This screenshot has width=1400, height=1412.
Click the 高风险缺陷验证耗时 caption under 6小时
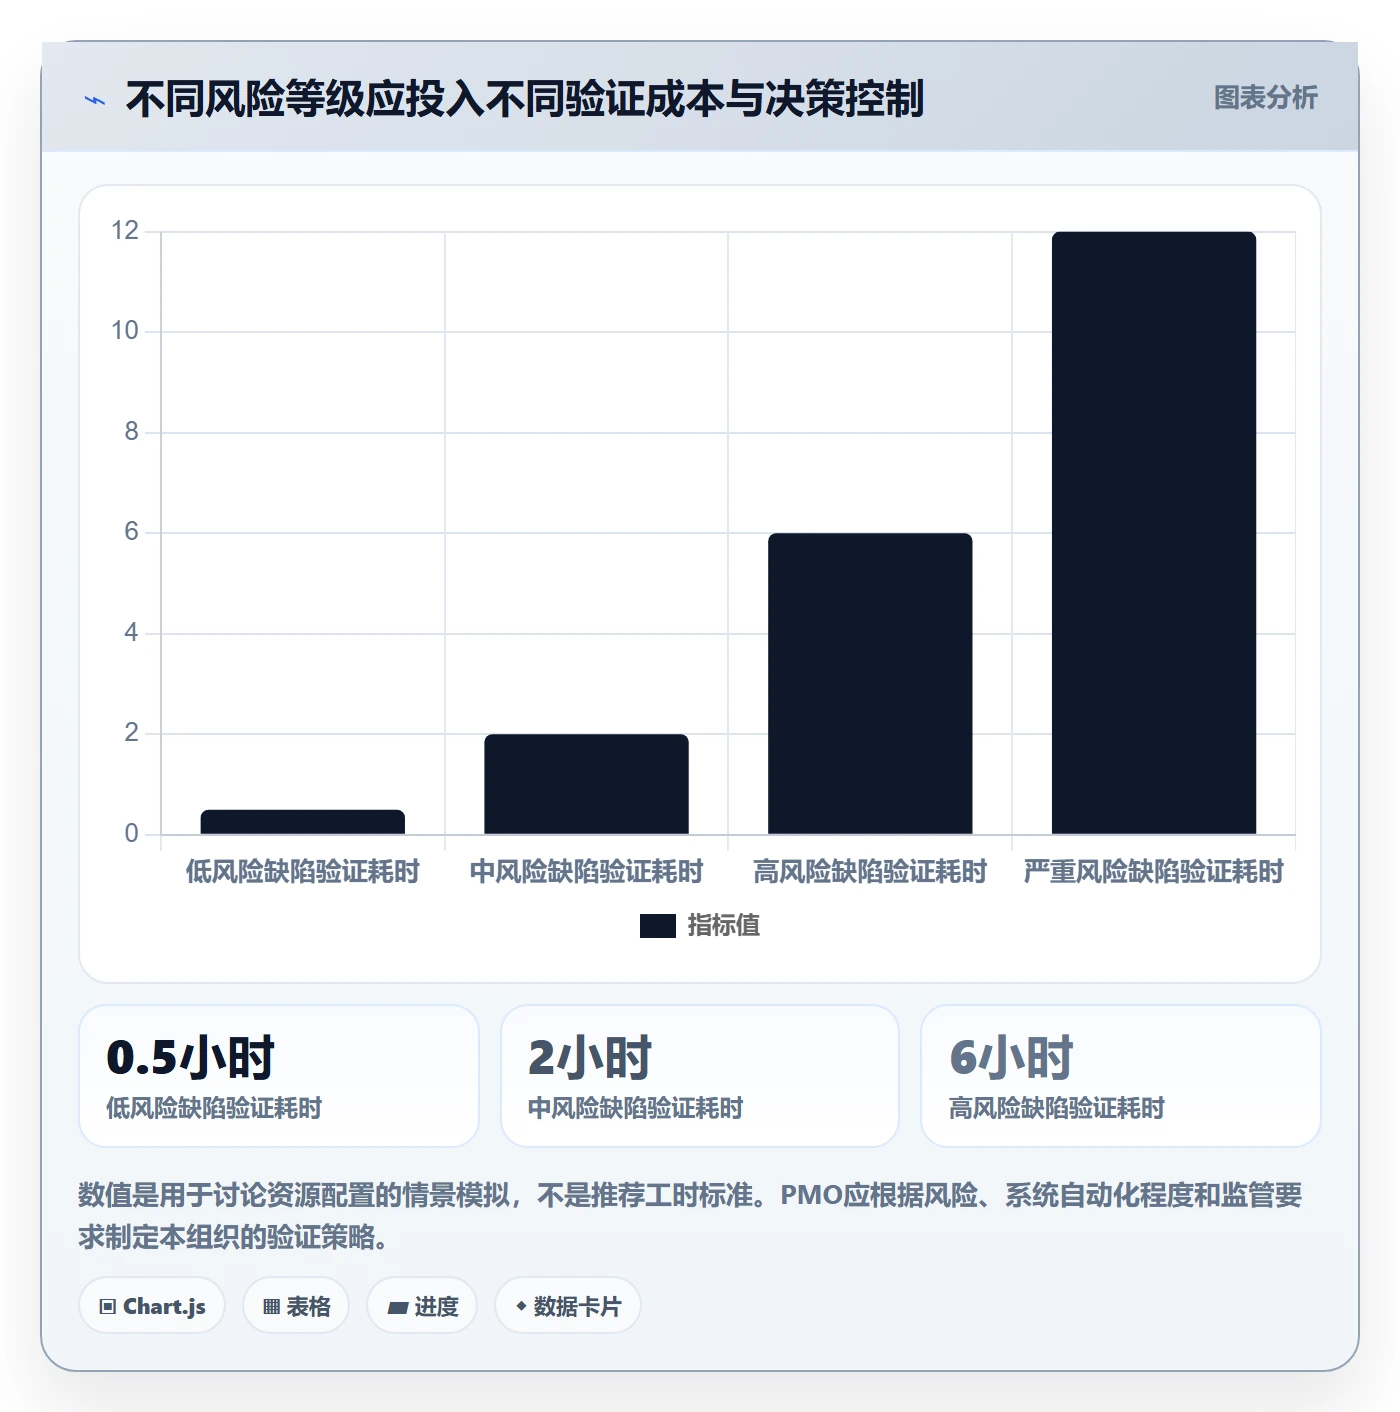pos(1057,1108)
